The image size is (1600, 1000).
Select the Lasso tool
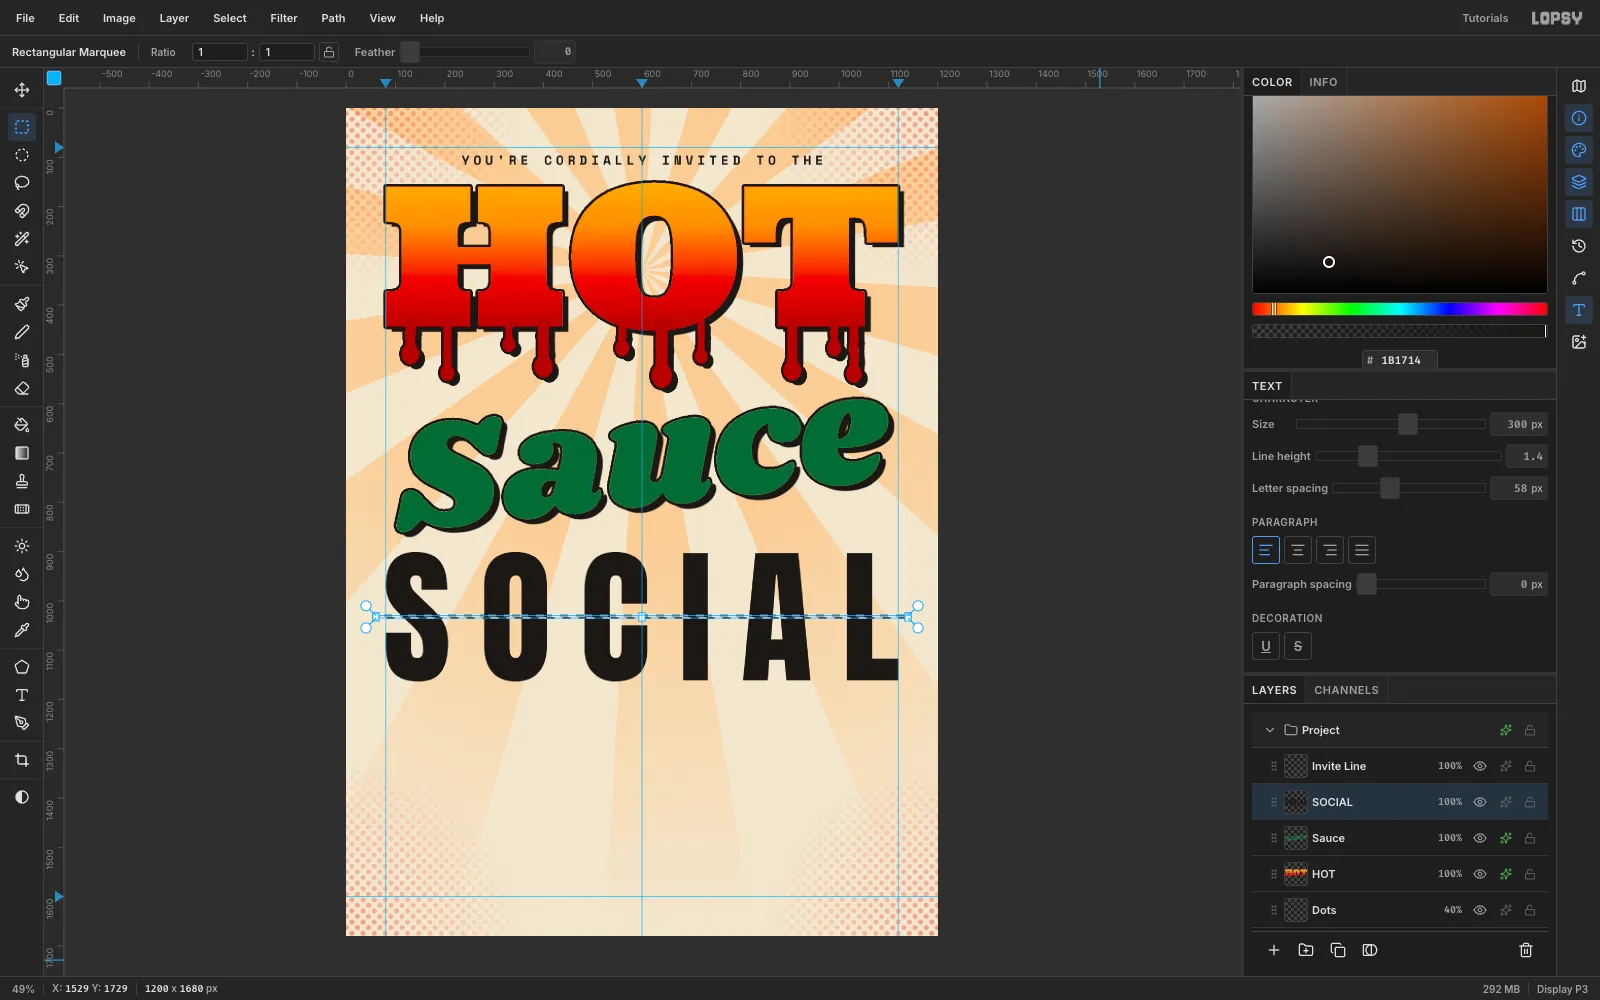22,183
